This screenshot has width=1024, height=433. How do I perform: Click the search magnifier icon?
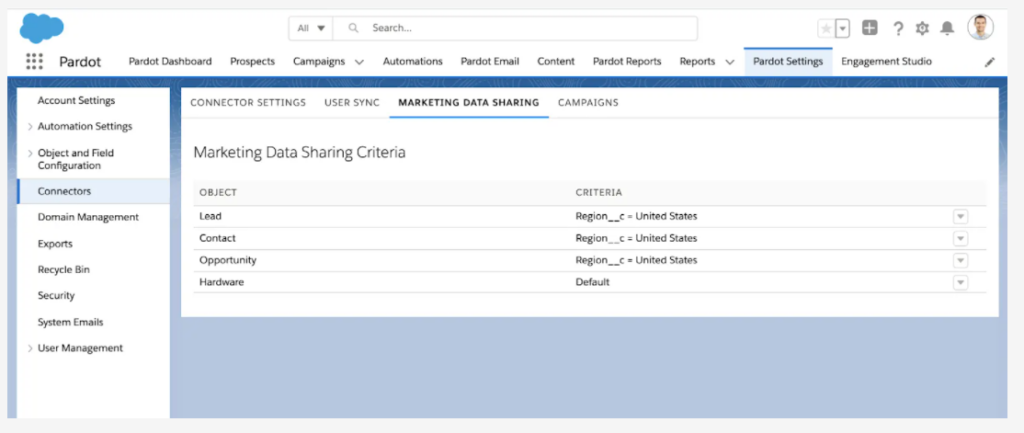353,28
